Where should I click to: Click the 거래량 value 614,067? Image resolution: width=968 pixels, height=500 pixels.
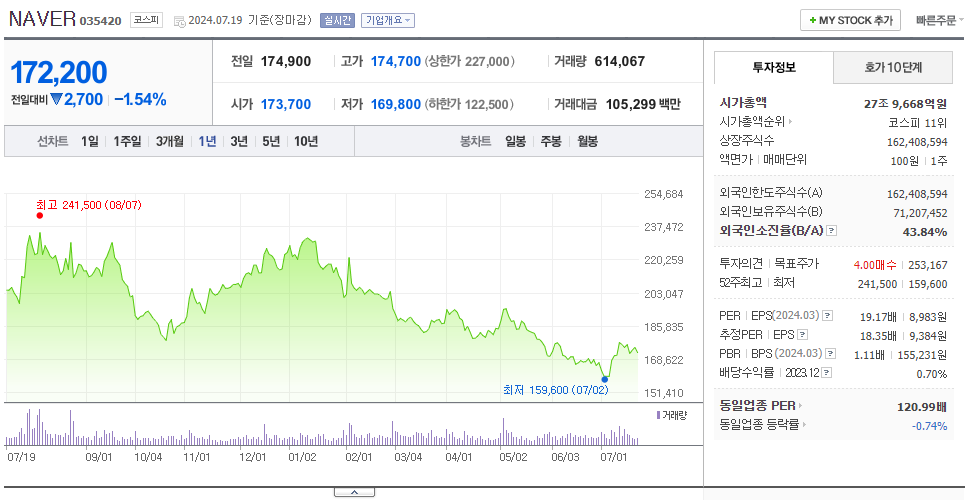tap(620, 62)
